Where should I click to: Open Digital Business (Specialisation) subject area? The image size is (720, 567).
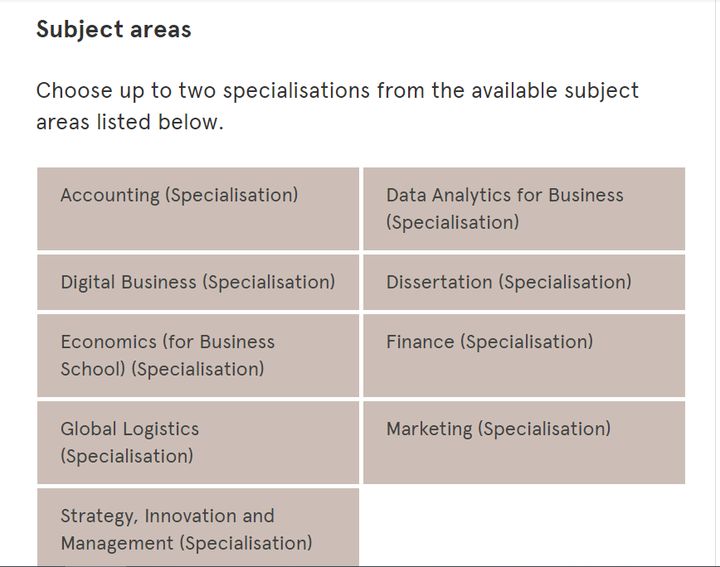pyautogui.click(x=198, y=282)
